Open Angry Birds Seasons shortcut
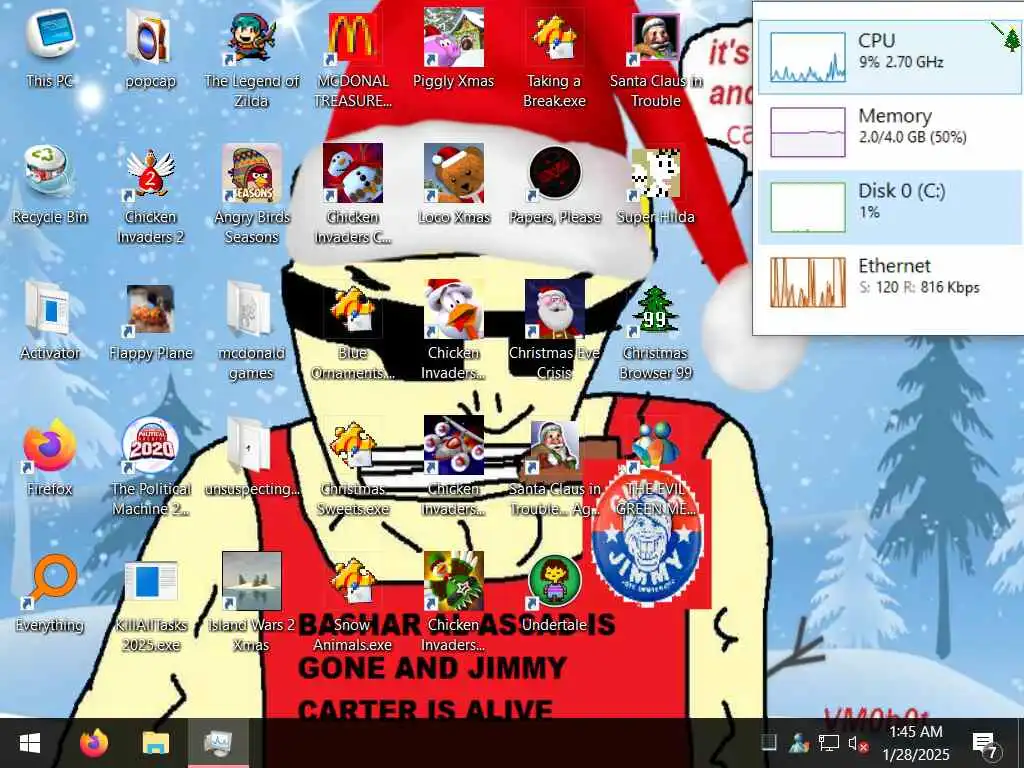 pyautogui.click(x=251, y=195)
